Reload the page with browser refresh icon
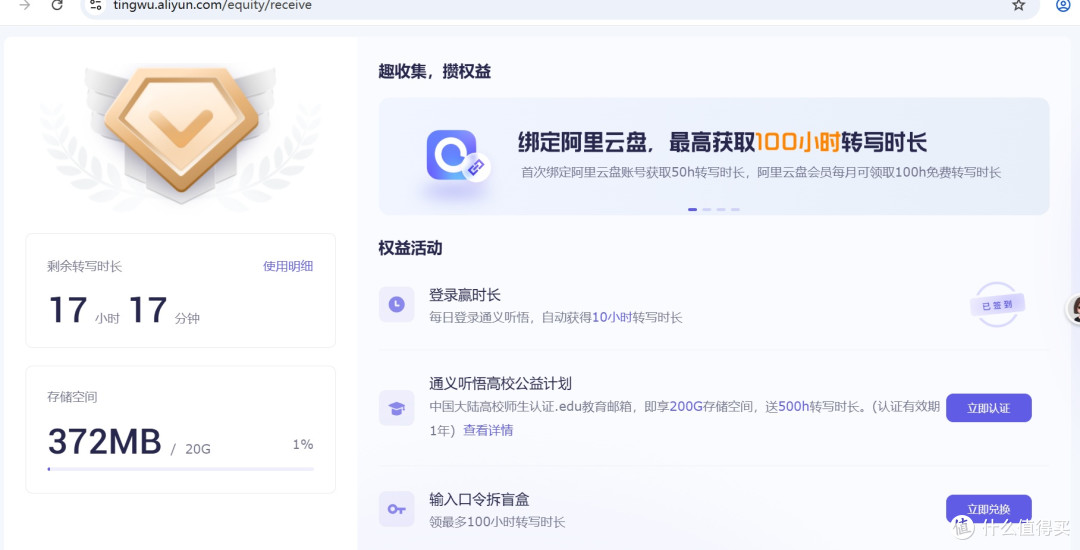Image resolution: width=1080 pixels, height=550 pixels. point(57,5)
